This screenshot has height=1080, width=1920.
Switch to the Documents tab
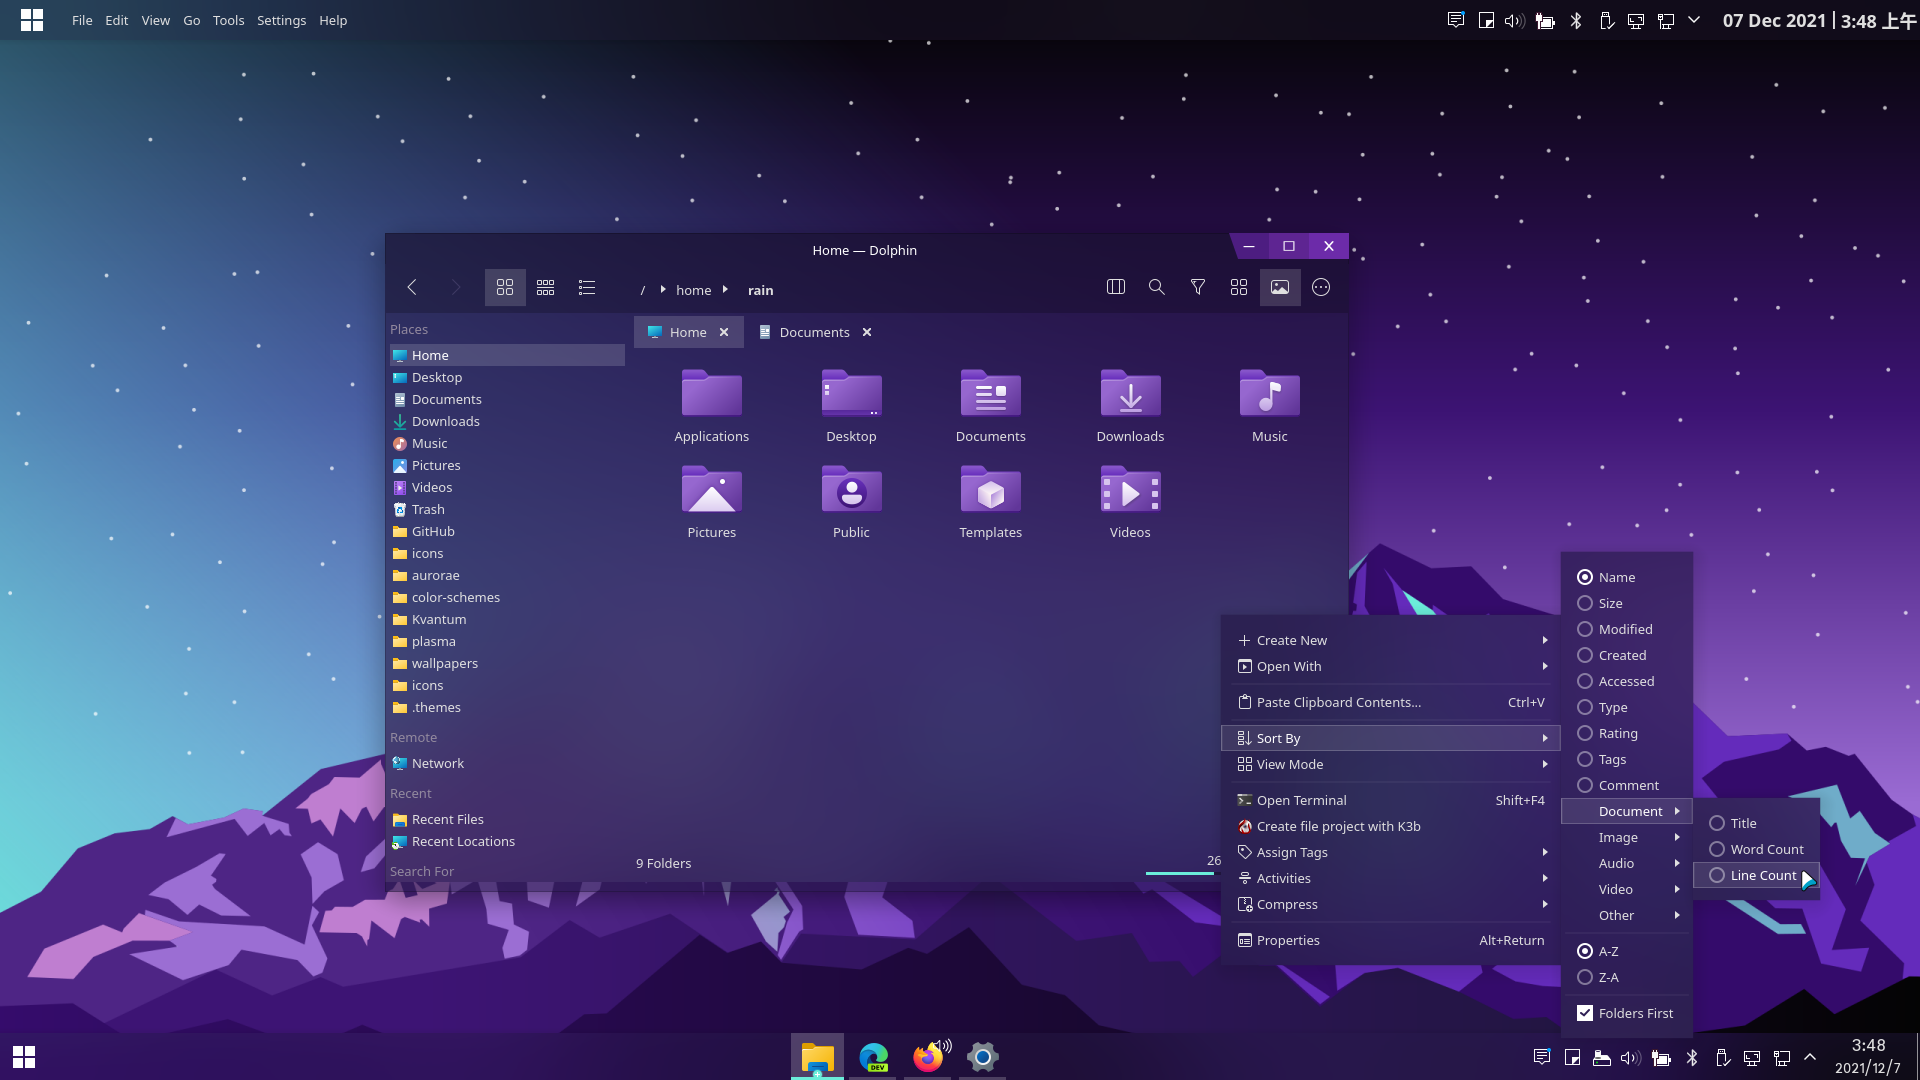(814, 332)
